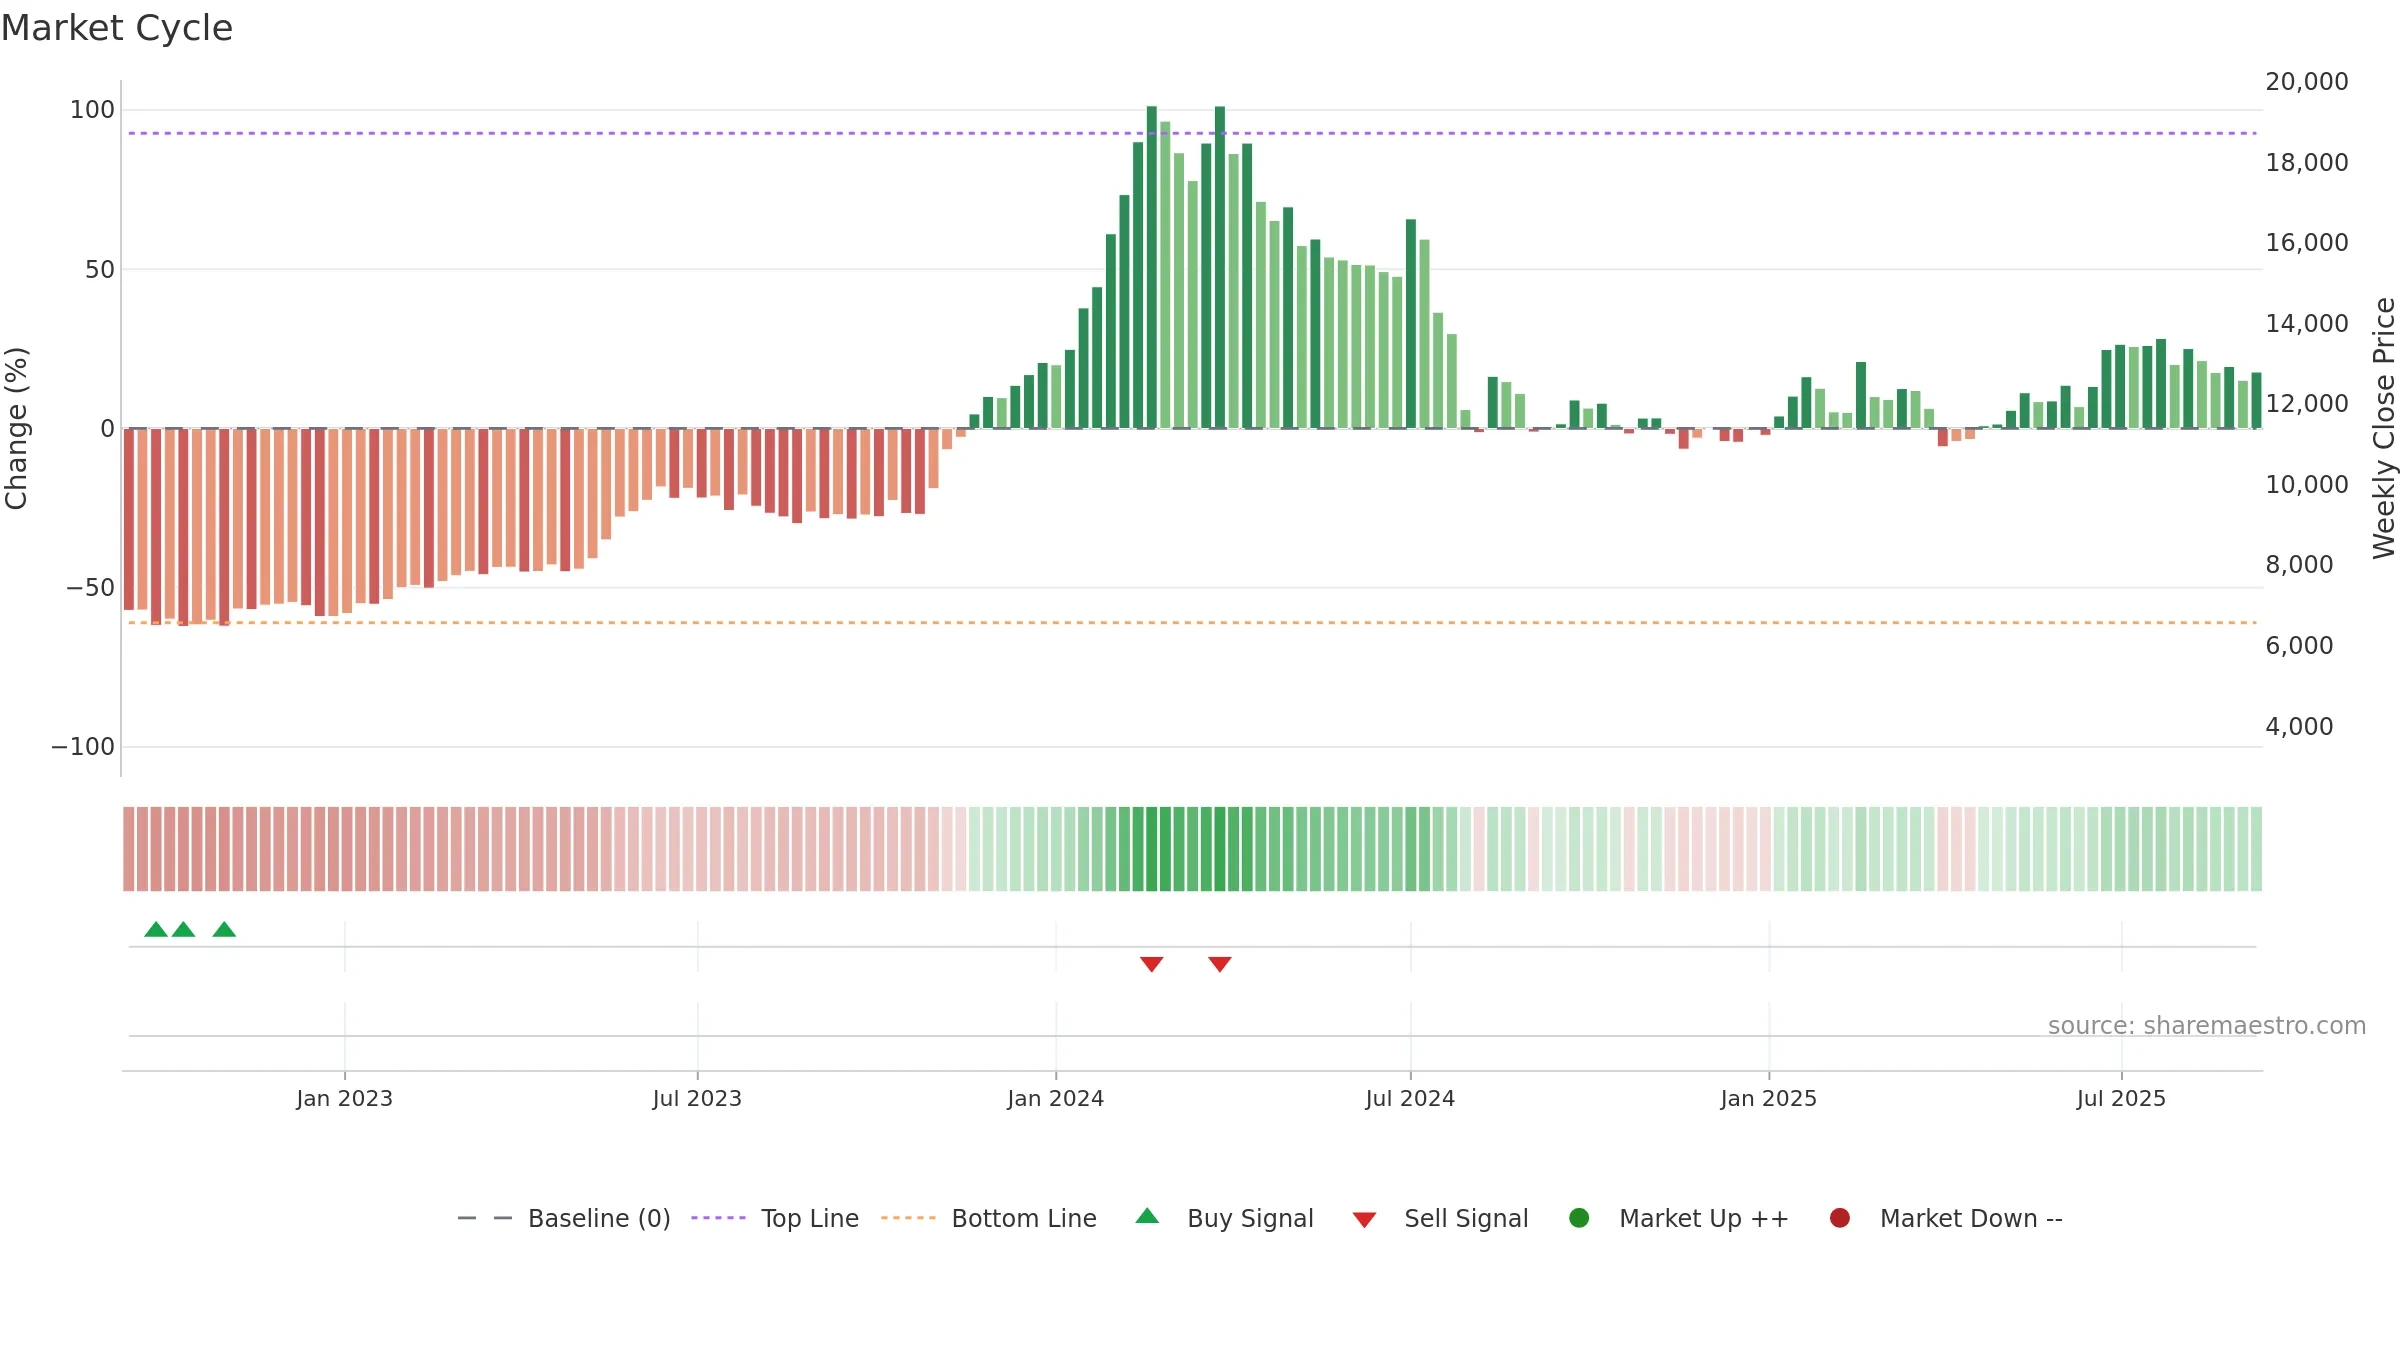Viewport: 2400px width, 1350px height.
Task: Click the Jul 2024 axis label
Action: [x=1410, y=1098]
